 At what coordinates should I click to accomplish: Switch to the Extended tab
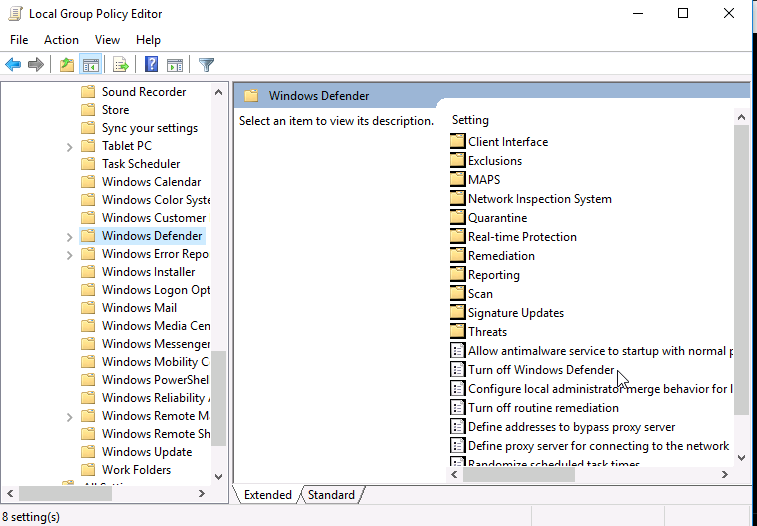click(x=267, y=495)
